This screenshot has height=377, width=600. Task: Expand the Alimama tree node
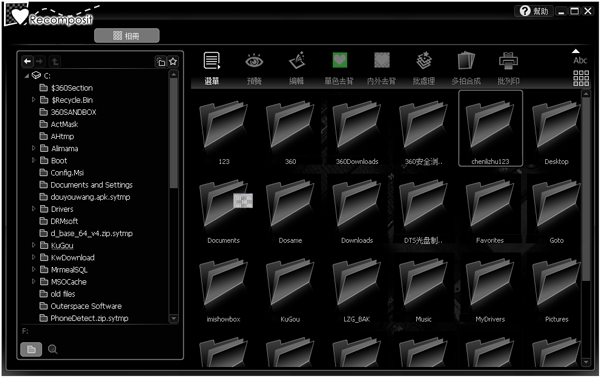coord(33,148)
